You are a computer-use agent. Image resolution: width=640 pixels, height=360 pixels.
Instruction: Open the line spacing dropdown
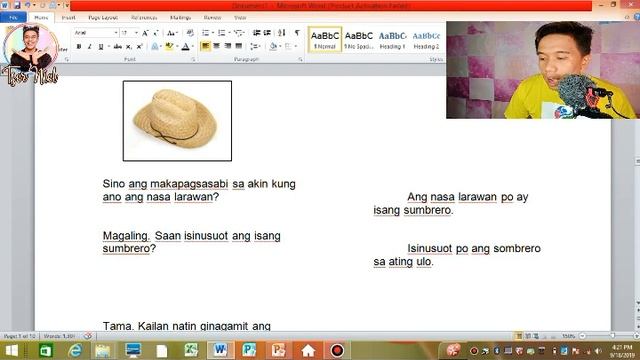click(255, 46)
